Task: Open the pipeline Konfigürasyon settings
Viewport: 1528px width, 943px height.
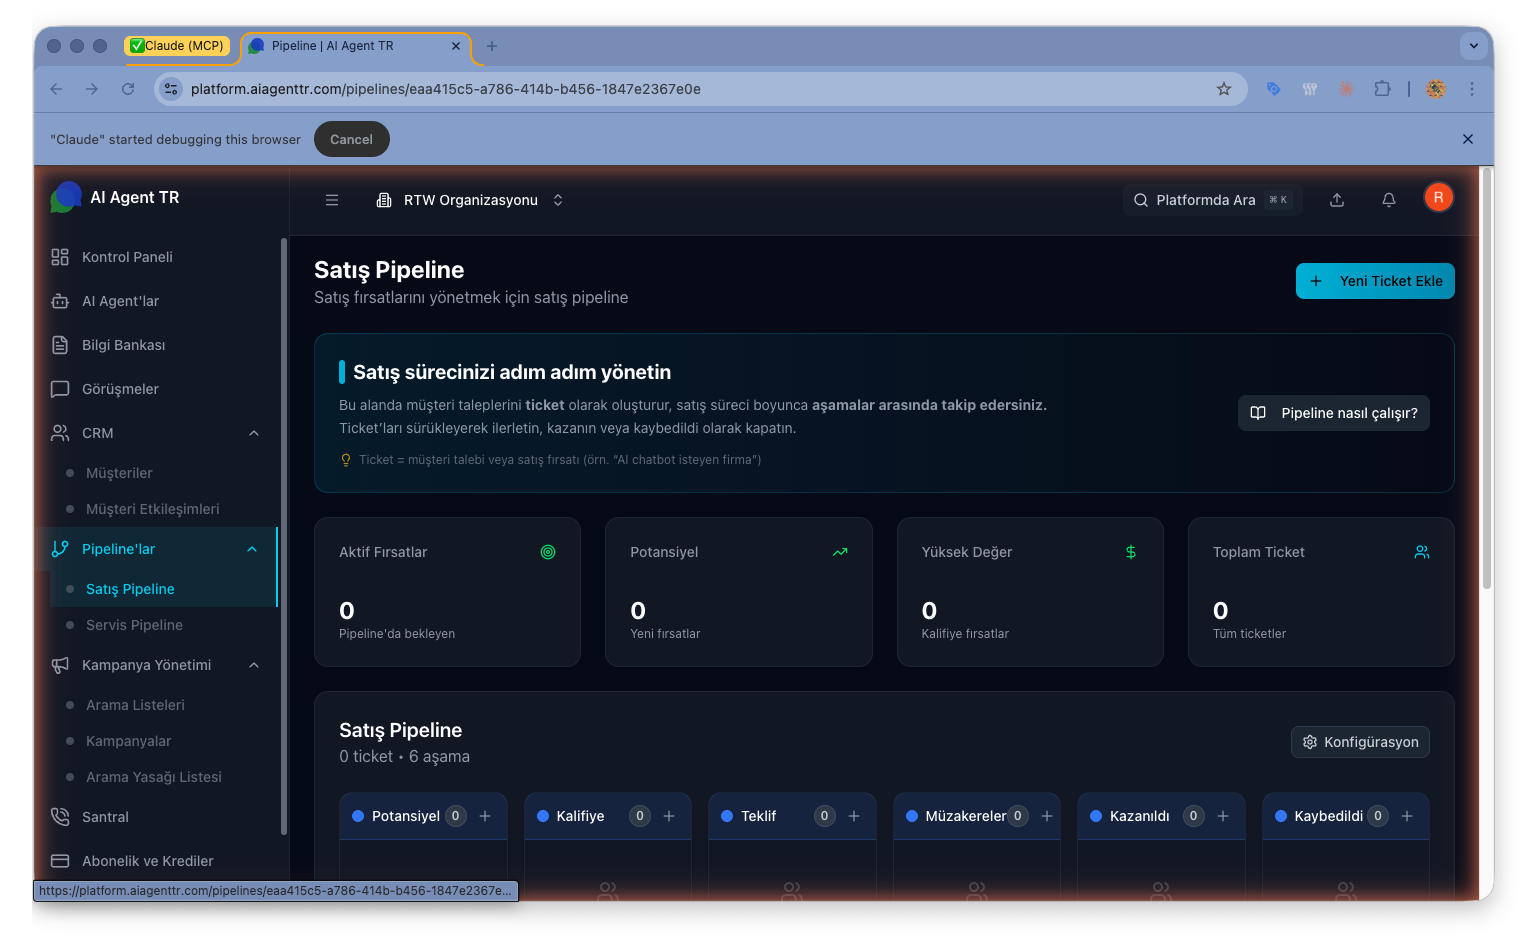Action: click(1360, 741)
